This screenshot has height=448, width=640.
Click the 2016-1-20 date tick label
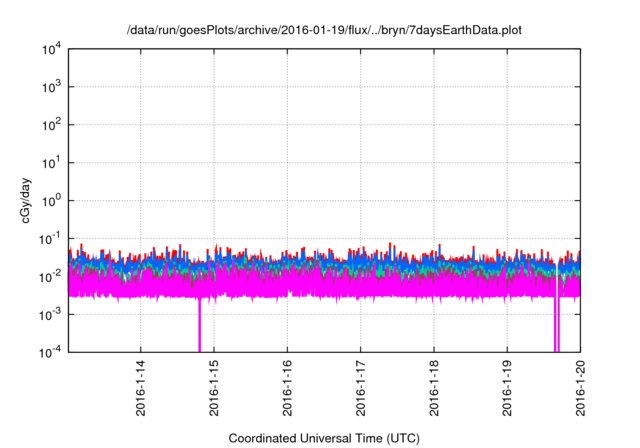click(580, 388)
